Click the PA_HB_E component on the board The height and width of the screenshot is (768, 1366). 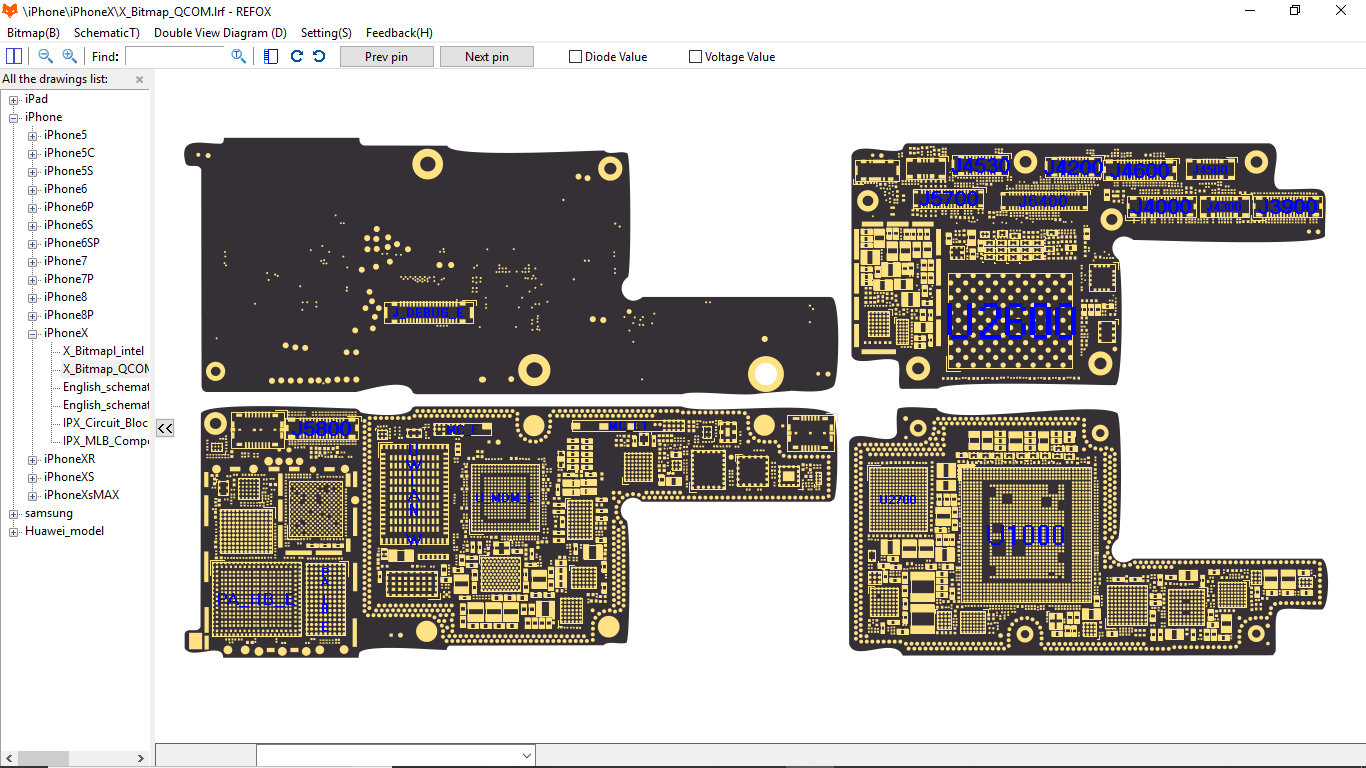pos(257,599)
